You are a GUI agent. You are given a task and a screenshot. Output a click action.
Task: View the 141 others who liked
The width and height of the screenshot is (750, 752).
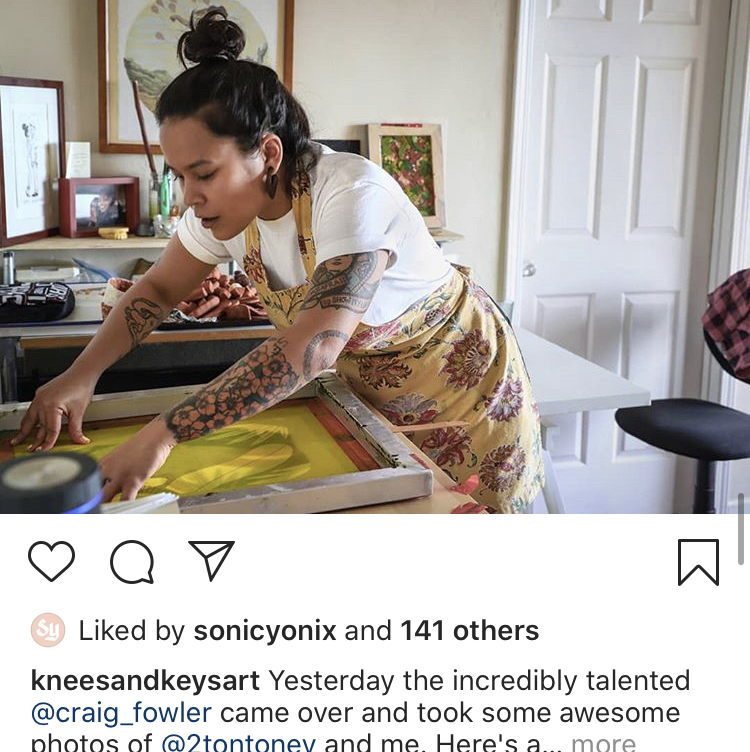pyautogui.click(x=469, y=630)
